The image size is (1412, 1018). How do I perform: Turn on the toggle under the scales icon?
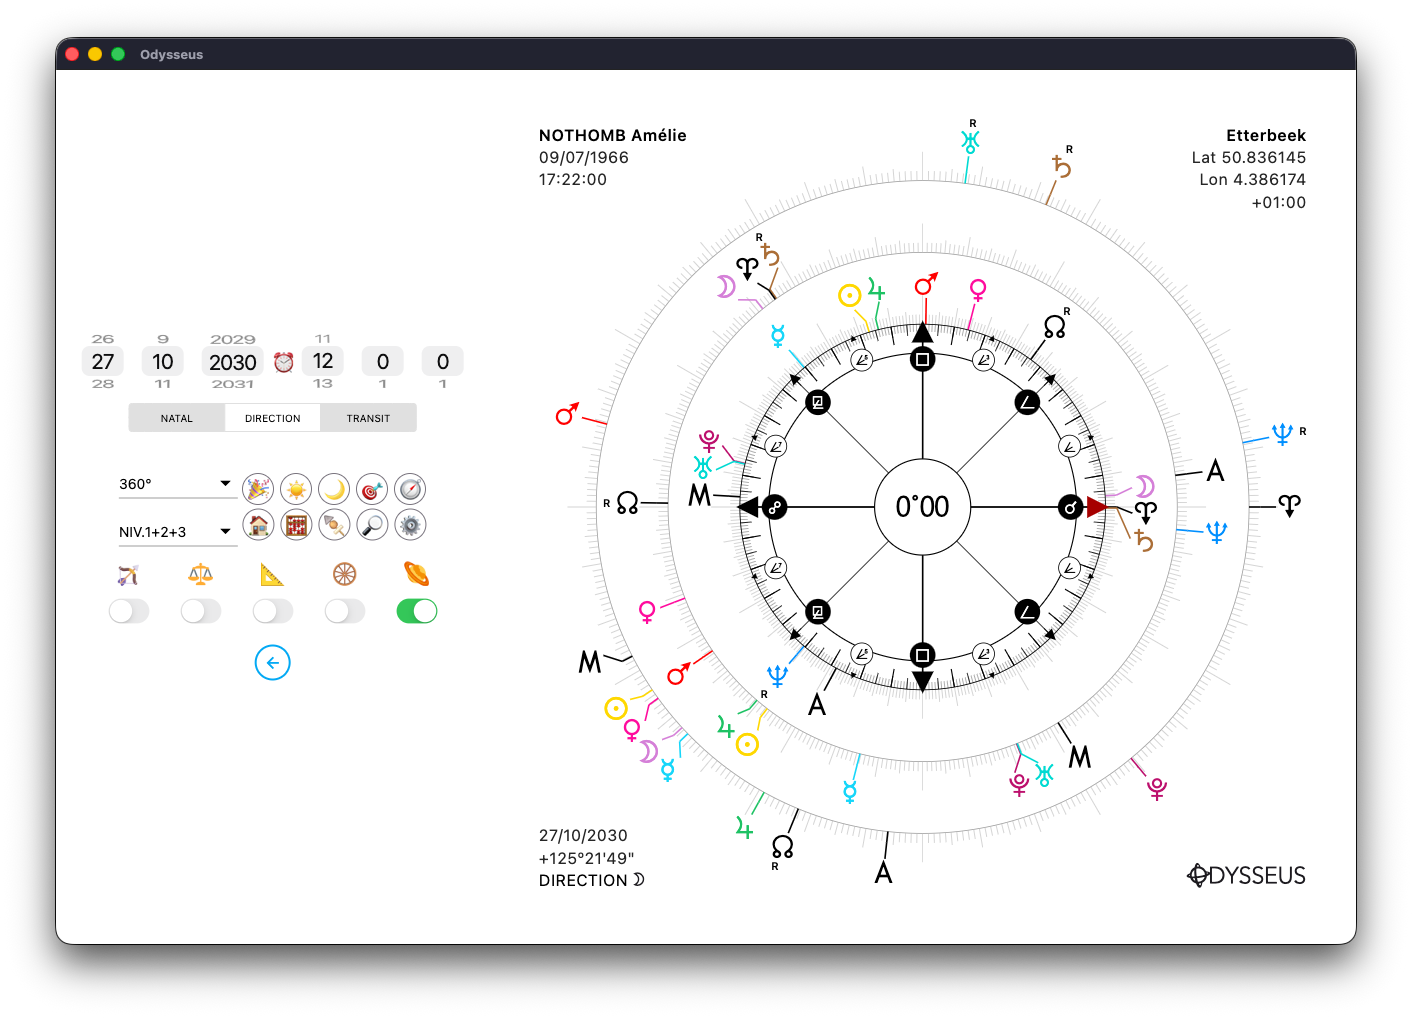click(x=201, y=611)
